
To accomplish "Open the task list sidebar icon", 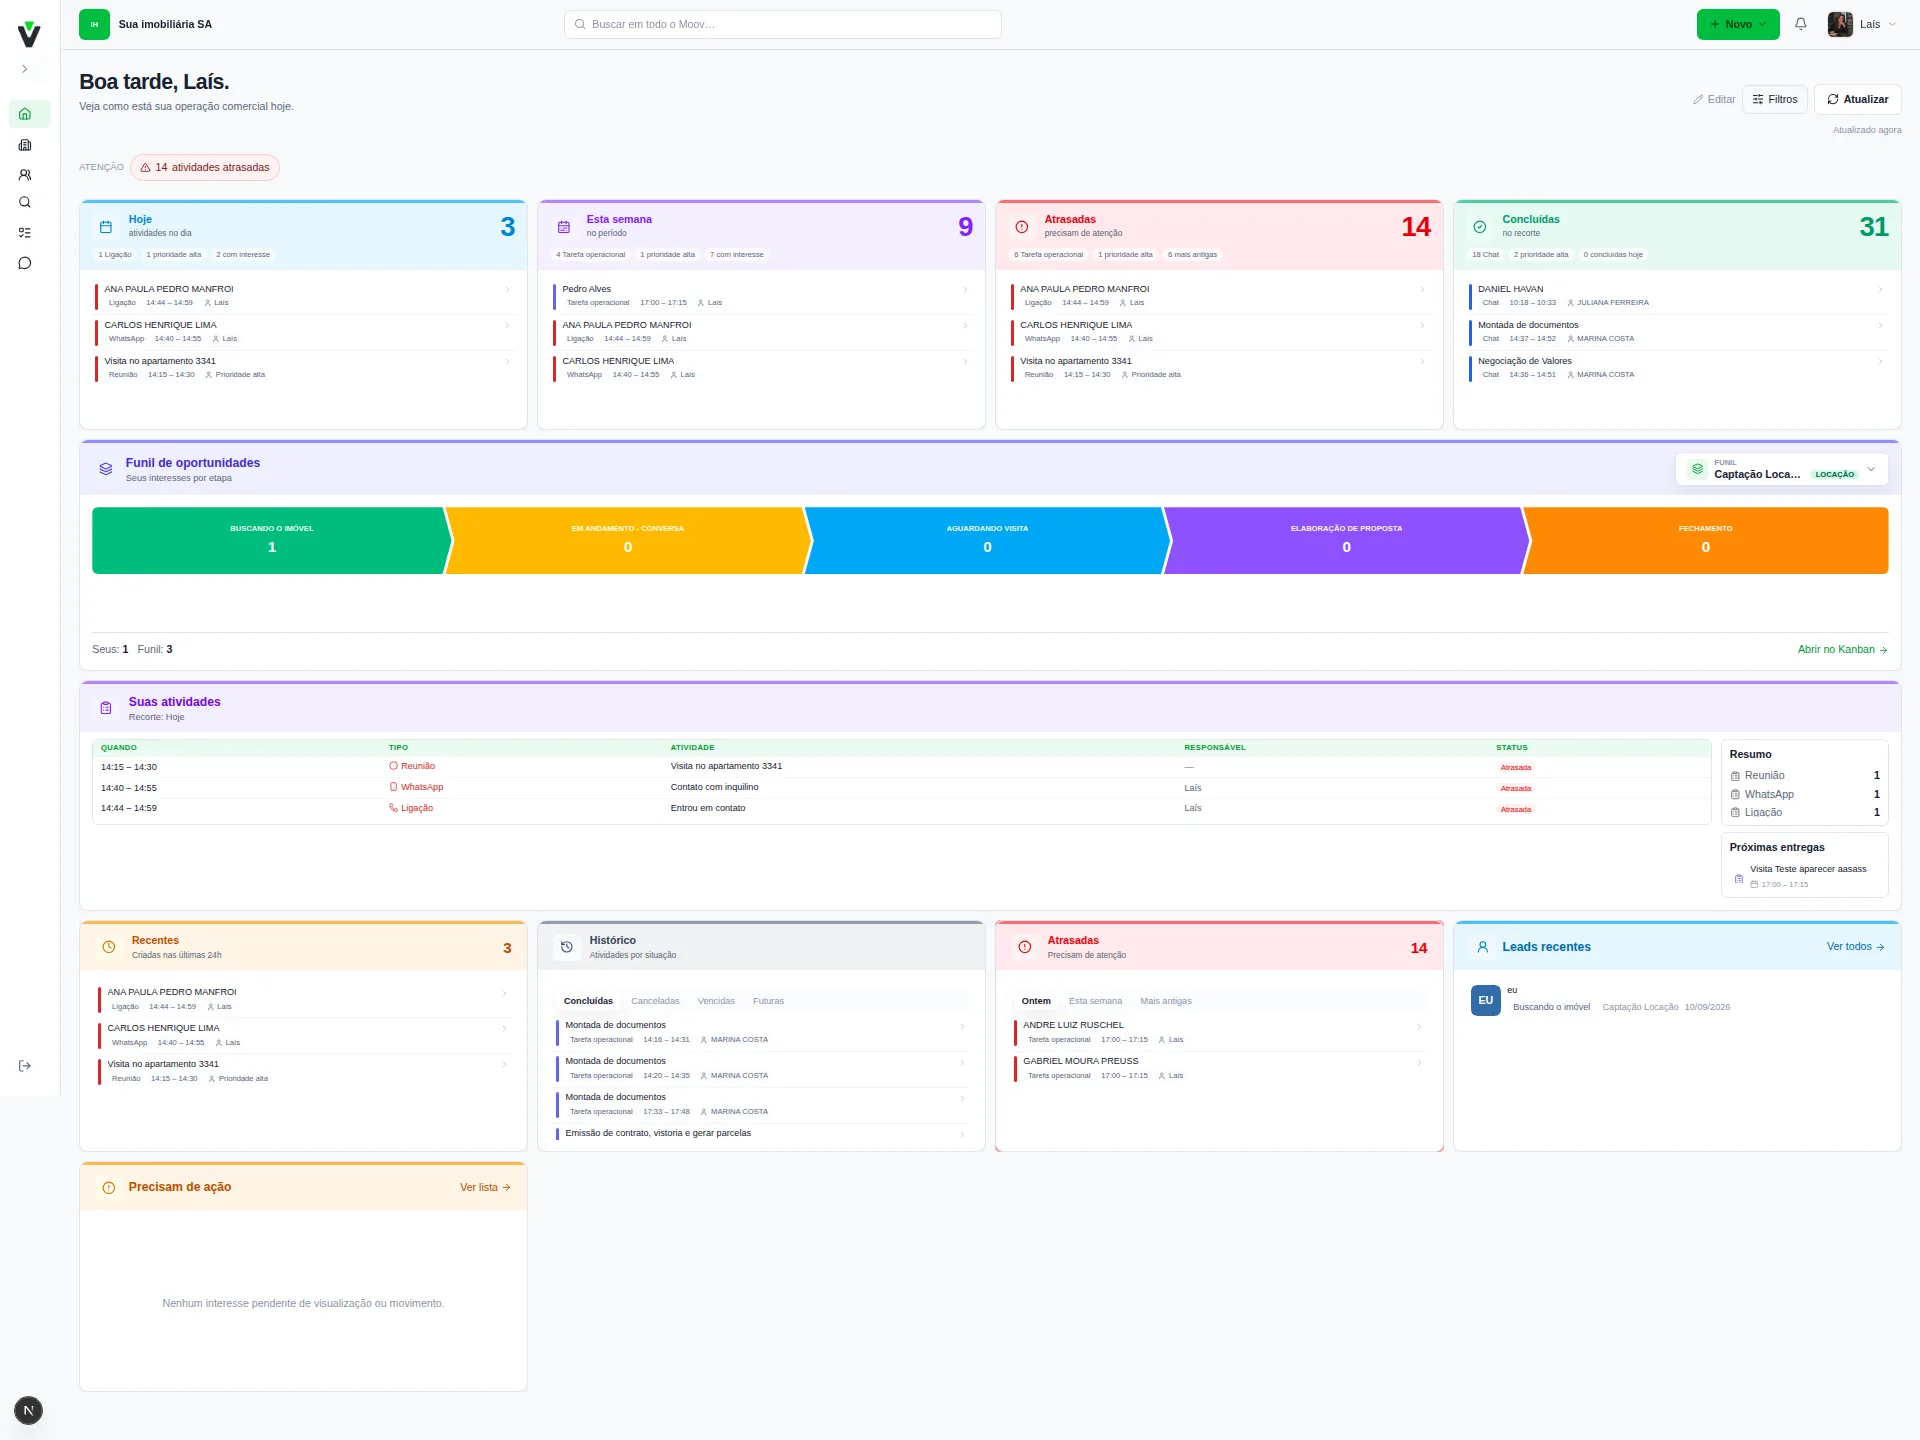I will [25, 232].
